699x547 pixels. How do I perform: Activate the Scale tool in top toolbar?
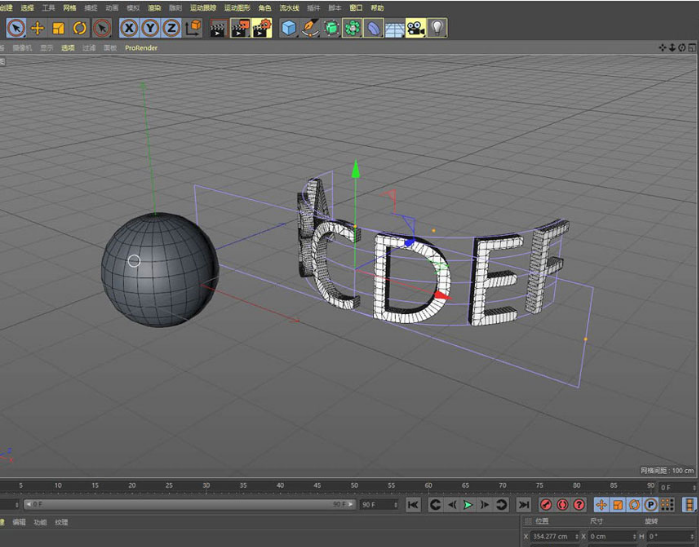(x=58, y=28)
